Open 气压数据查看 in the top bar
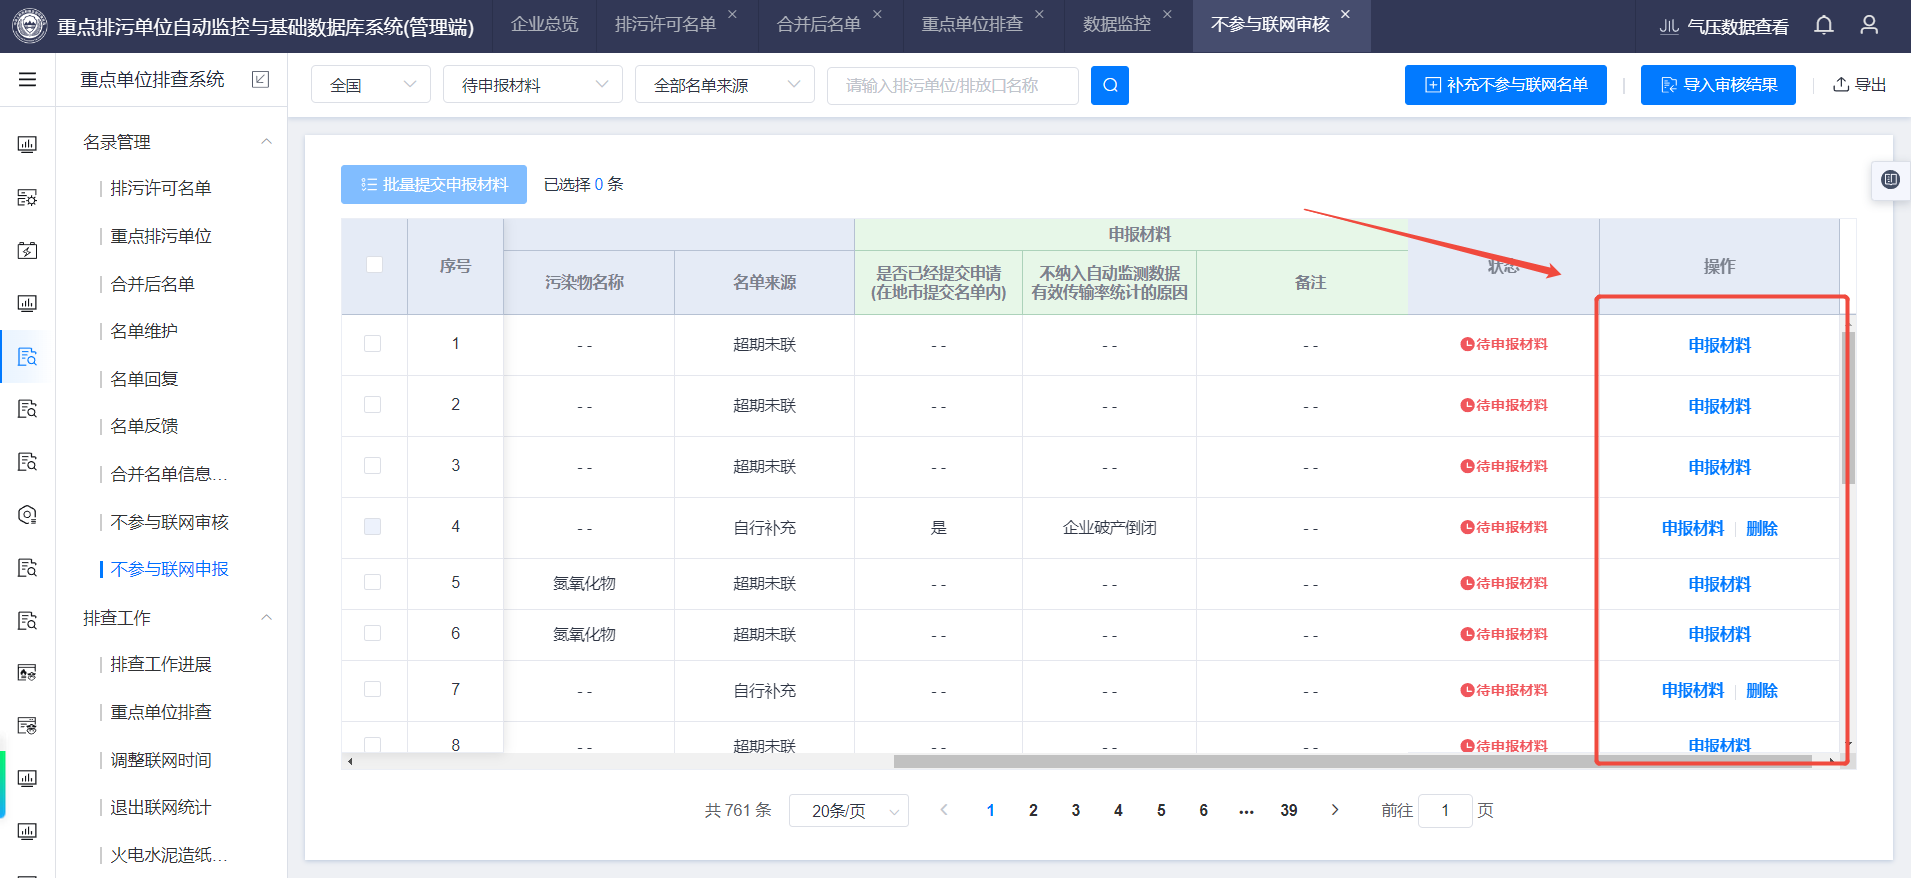This screenshot has height=878, width=1911. [1724, 26]
